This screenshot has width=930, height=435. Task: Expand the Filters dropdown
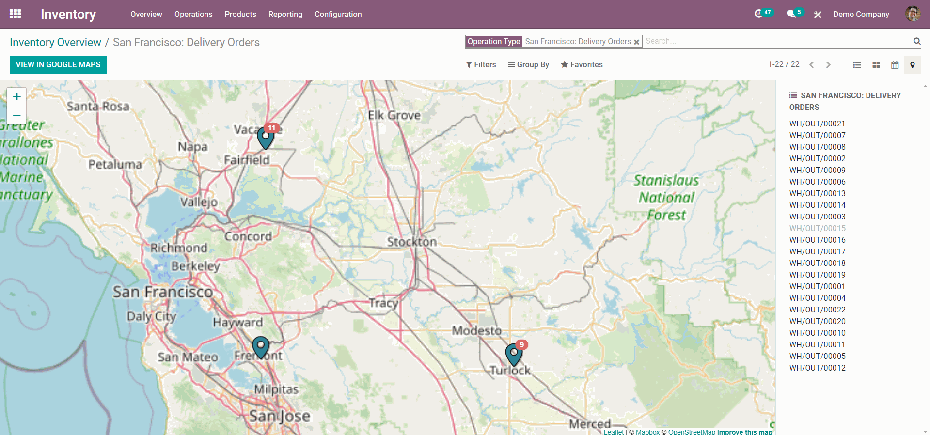point(481,64)
